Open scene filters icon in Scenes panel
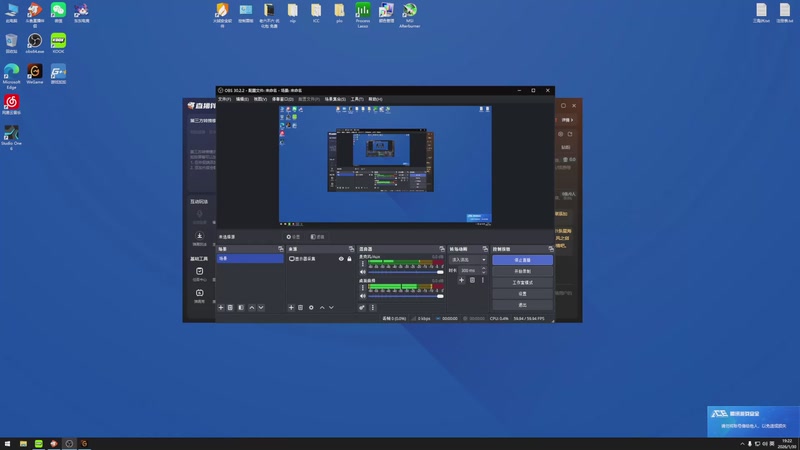The height and width of the screenshot is (450, 800). [x=241, y=308]
